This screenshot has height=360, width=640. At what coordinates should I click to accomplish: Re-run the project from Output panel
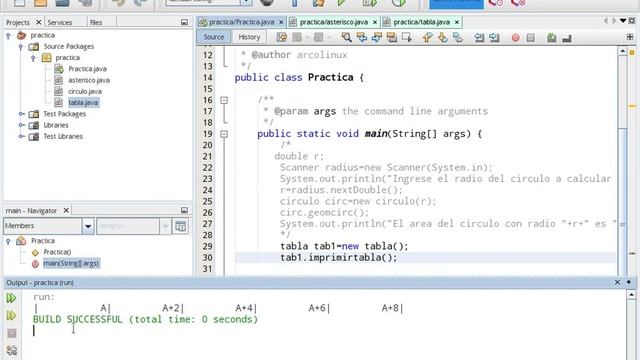click(11, 298)
